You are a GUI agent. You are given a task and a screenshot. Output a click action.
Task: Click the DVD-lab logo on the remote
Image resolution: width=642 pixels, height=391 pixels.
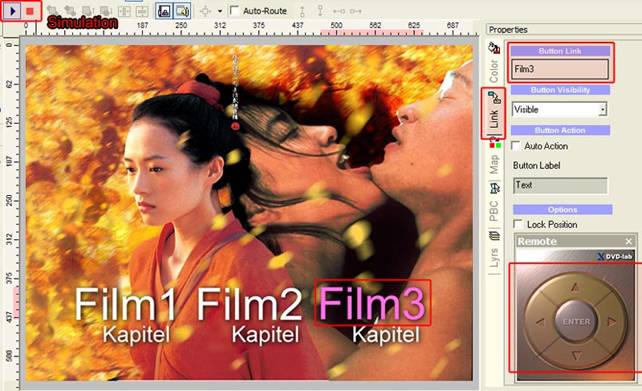click(x=614, y=257)
